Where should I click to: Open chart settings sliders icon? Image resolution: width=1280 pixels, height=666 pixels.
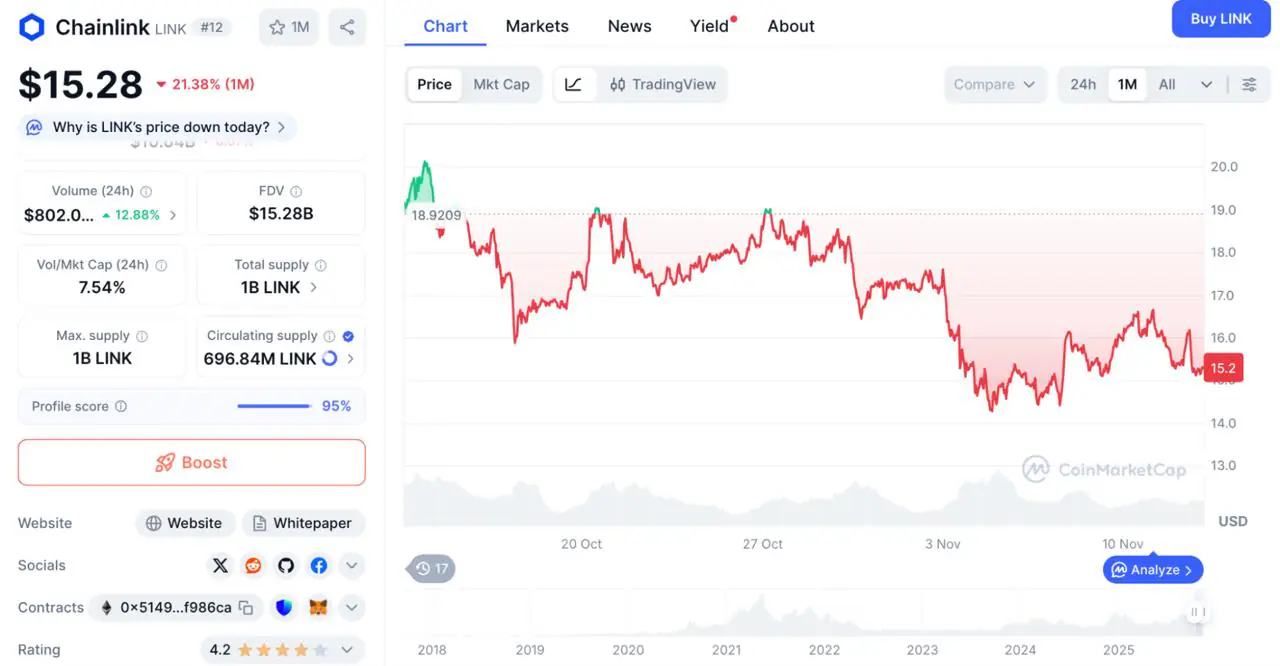click(x=1249, y=85)
